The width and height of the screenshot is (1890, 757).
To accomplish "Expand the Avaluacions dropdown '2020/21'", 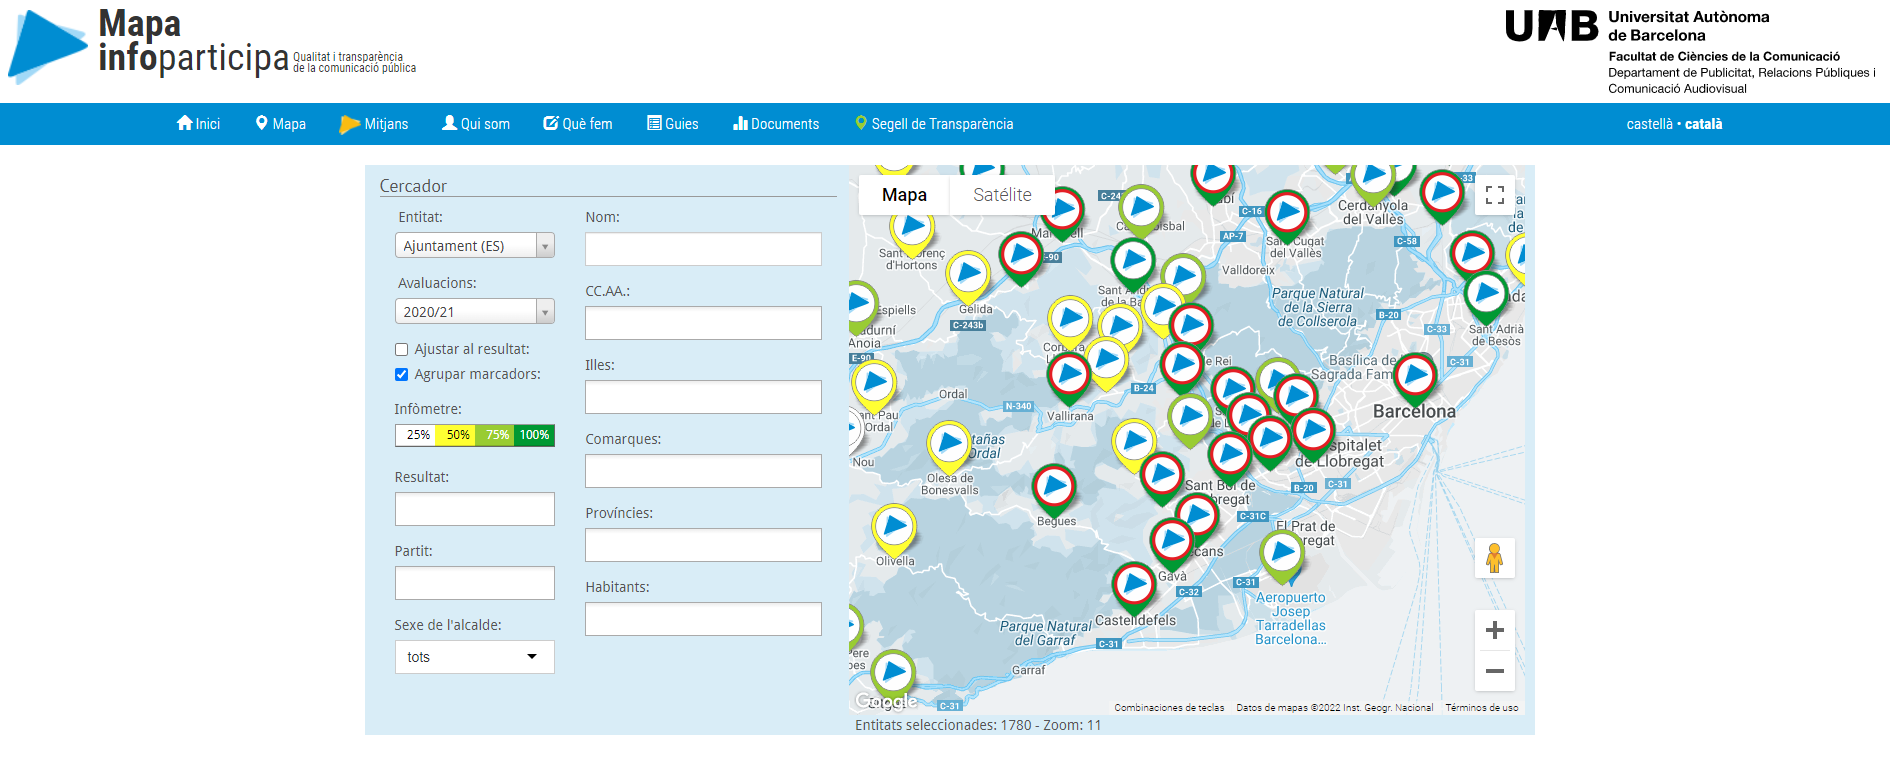I will (x=474, y=312).
